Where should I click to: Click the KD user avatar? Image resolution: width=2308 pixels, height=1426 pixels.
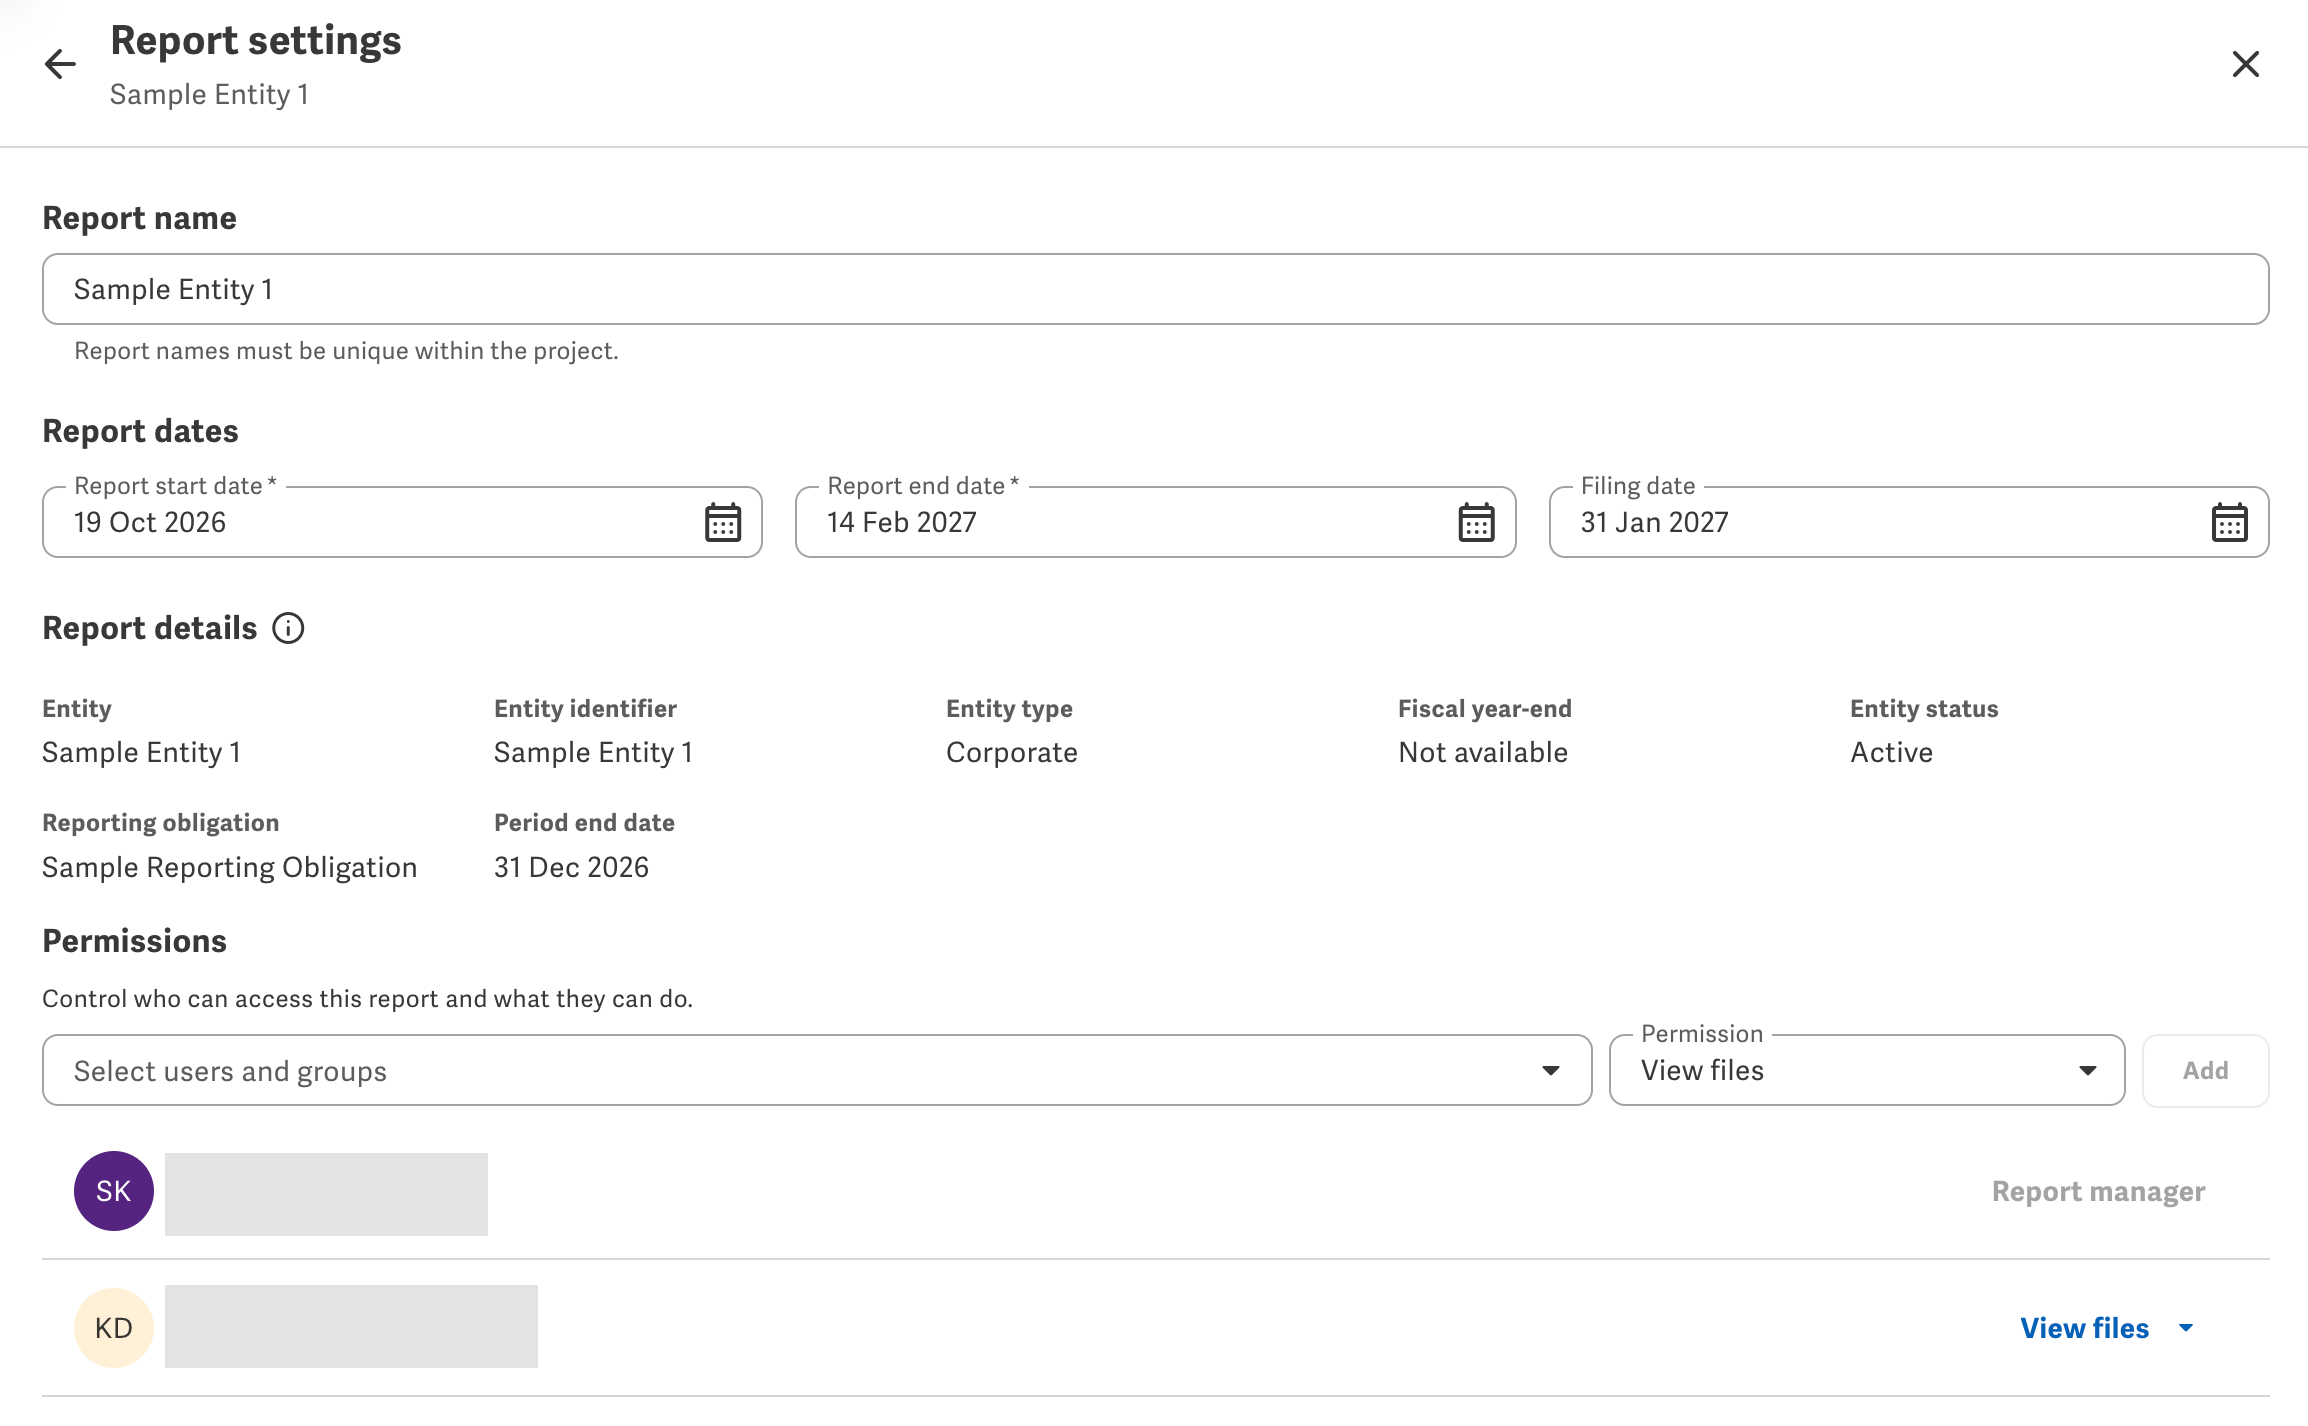click(114, 1328)
